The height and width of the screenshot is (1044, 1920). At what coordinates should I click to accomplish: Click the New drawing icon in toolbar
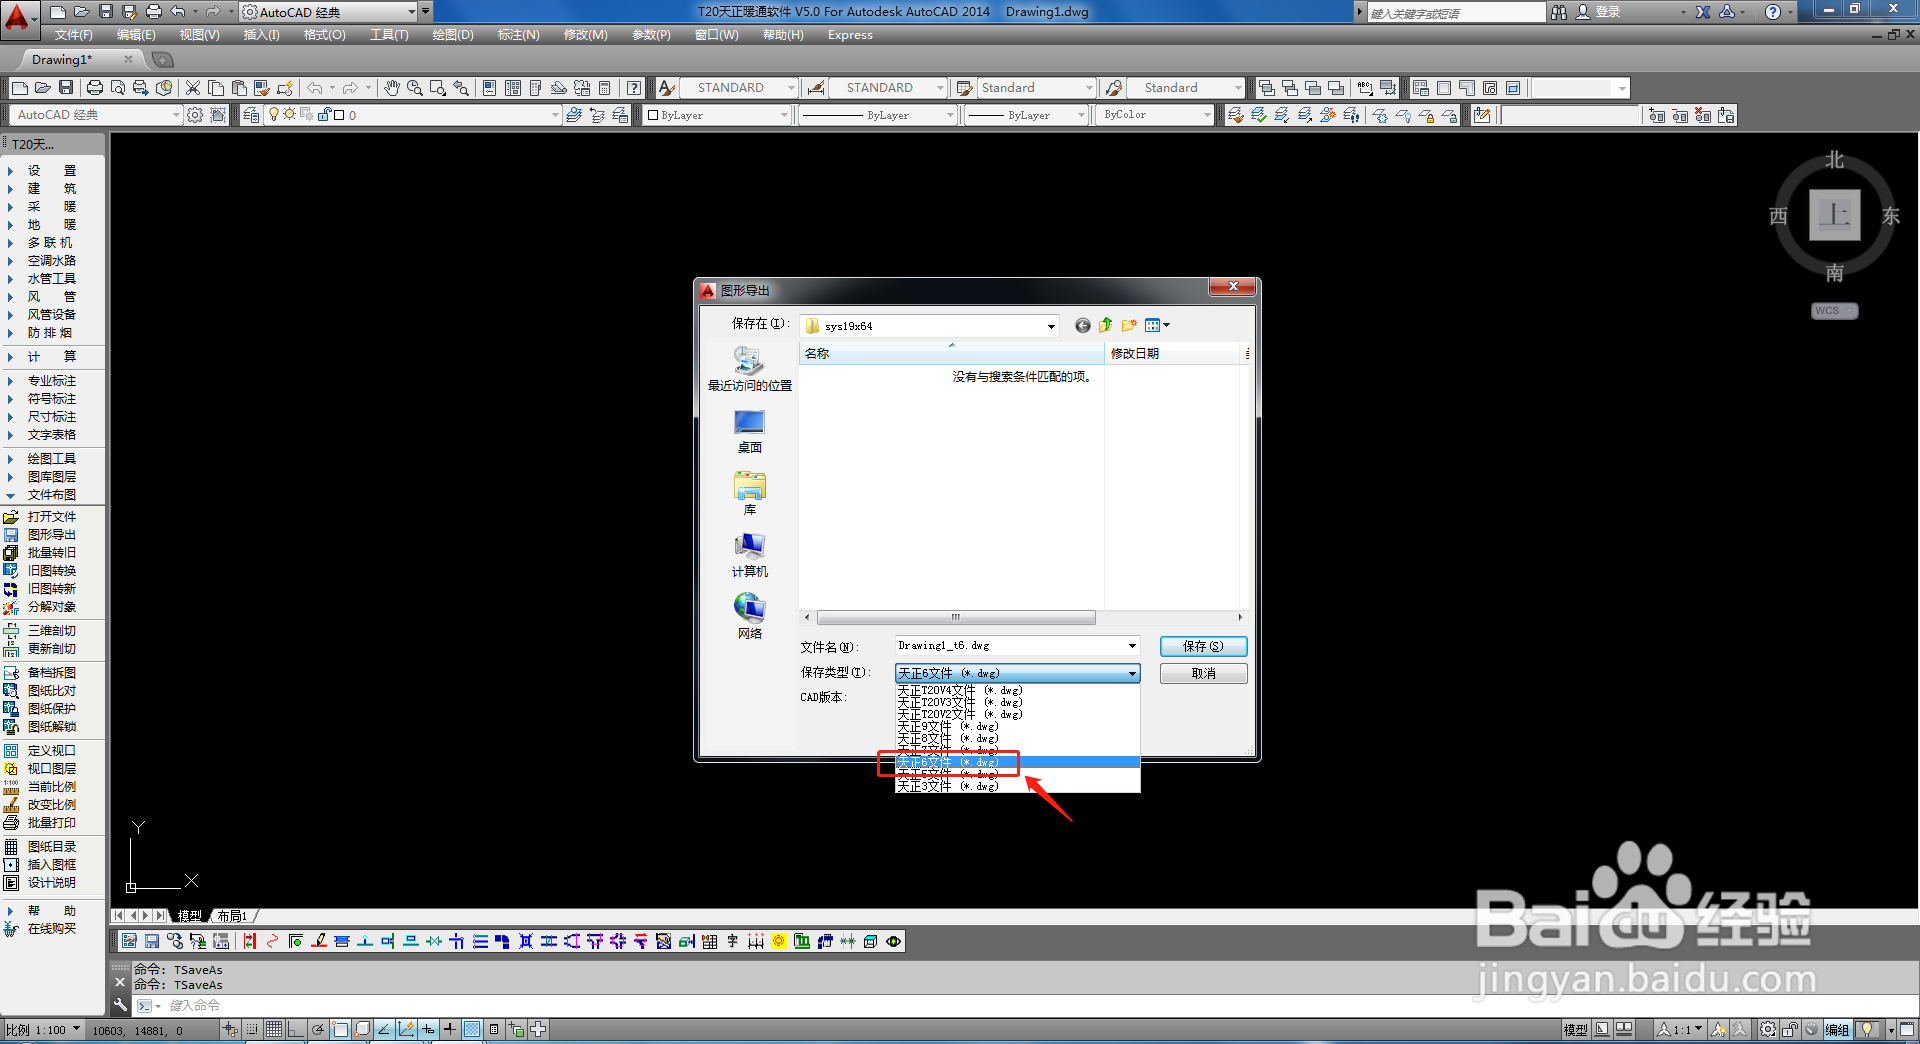(x=20, y=88)
